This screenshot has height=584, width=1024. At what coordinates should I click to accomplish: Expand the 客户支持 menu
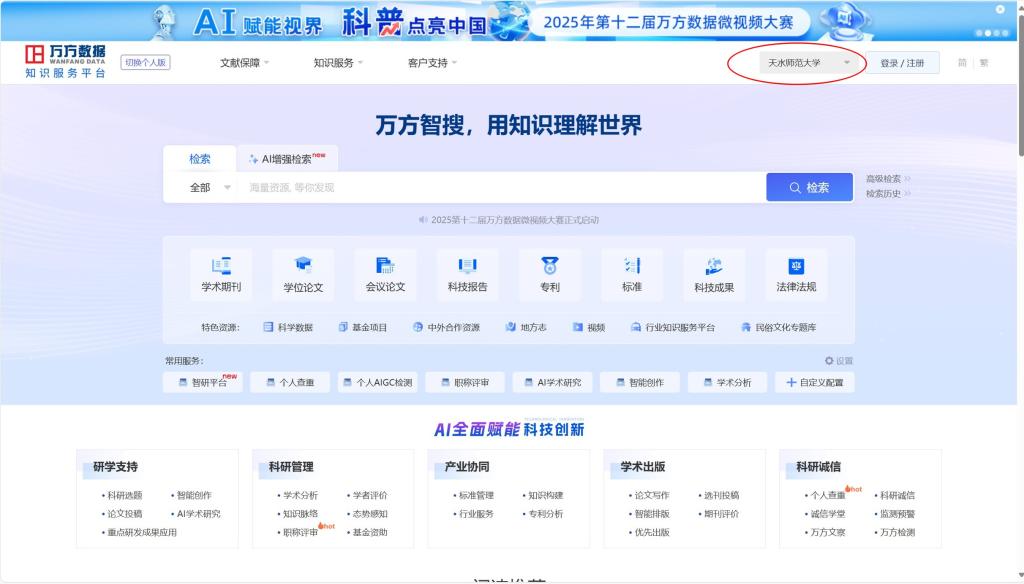[432, 63]
